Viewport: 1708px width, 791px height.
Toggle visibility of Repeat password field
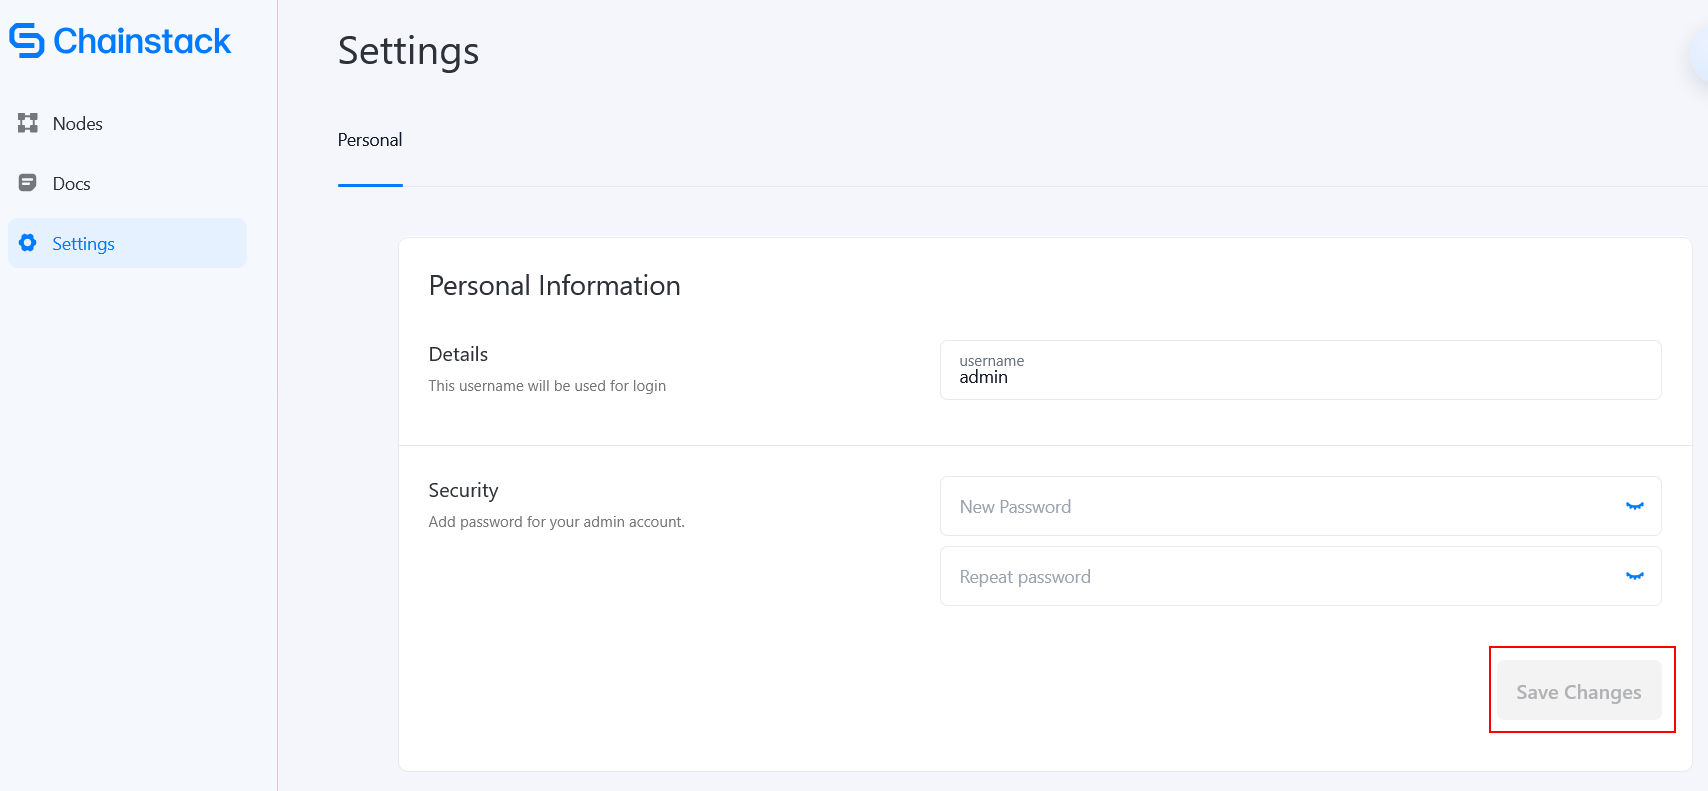click(x=1634, y=577)
